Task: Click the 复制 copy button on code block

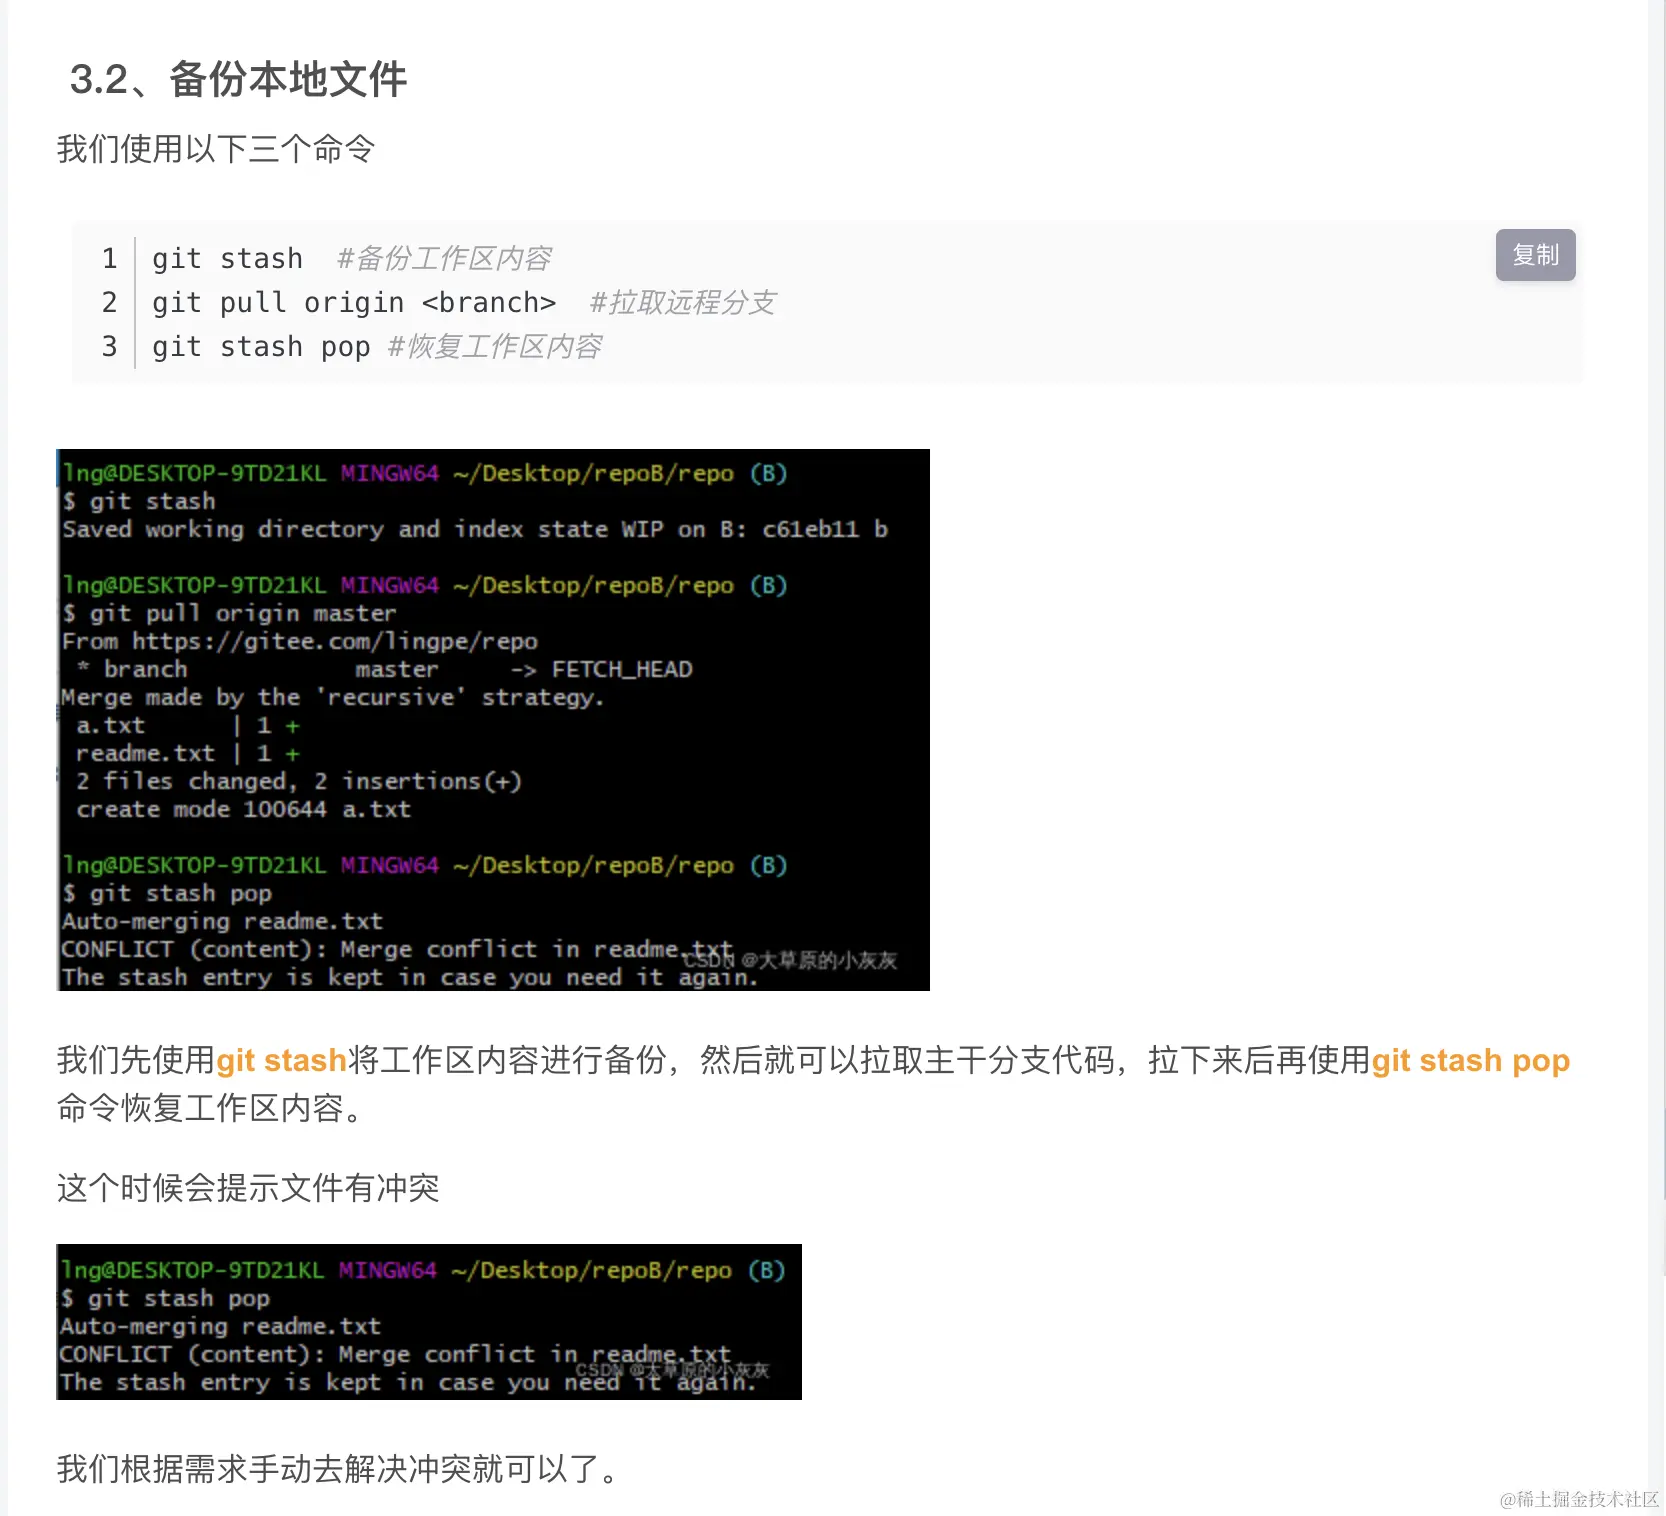Action: 1535,255
